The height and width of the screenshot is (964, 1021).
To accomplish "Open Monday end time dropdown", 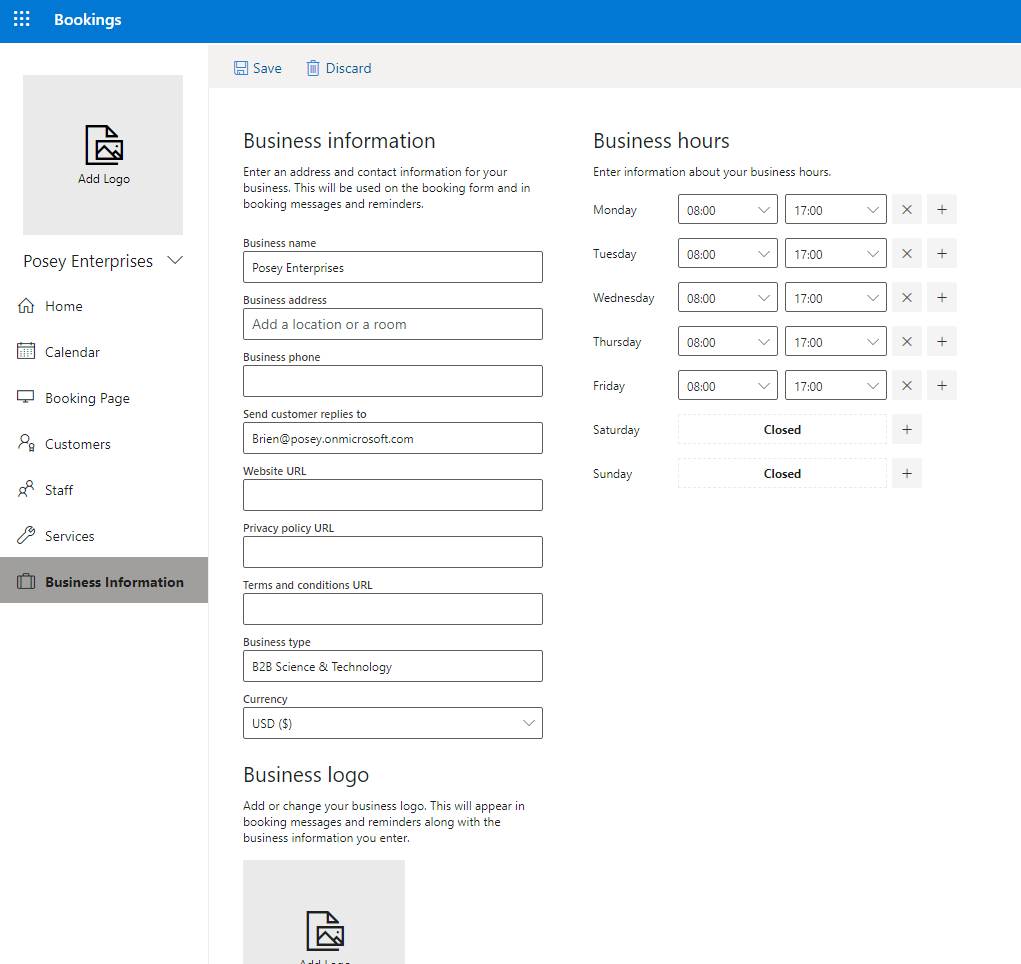I will pos(835,210).
